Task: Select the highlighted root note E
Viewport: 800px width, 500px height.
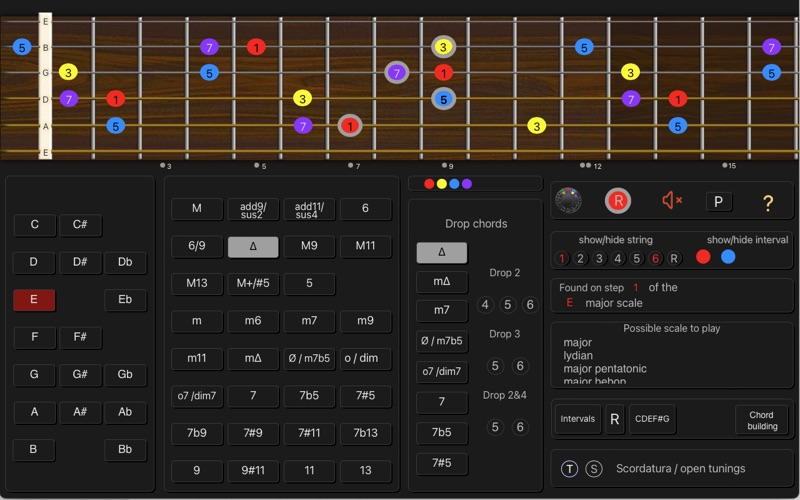Action: pyautogui.click(x=34, y=299)
